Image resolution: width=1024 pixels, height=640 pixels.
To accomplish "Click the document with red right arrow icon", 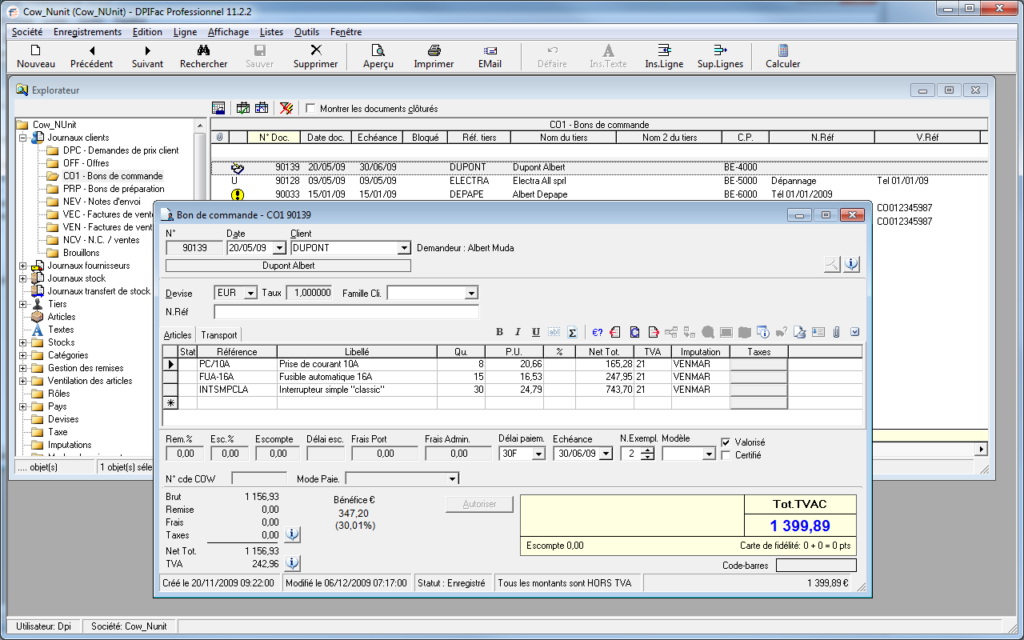I will pyautogui.click(x=653, y=332).
